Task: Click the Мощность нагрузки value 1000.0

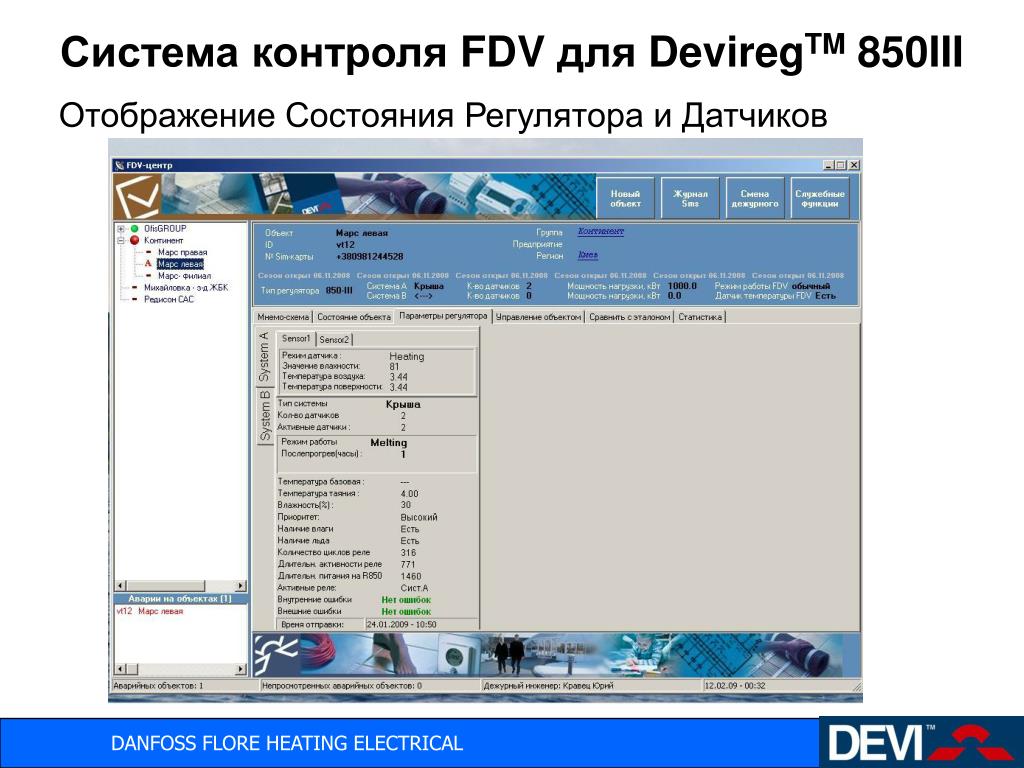Action: pos(682,285)
